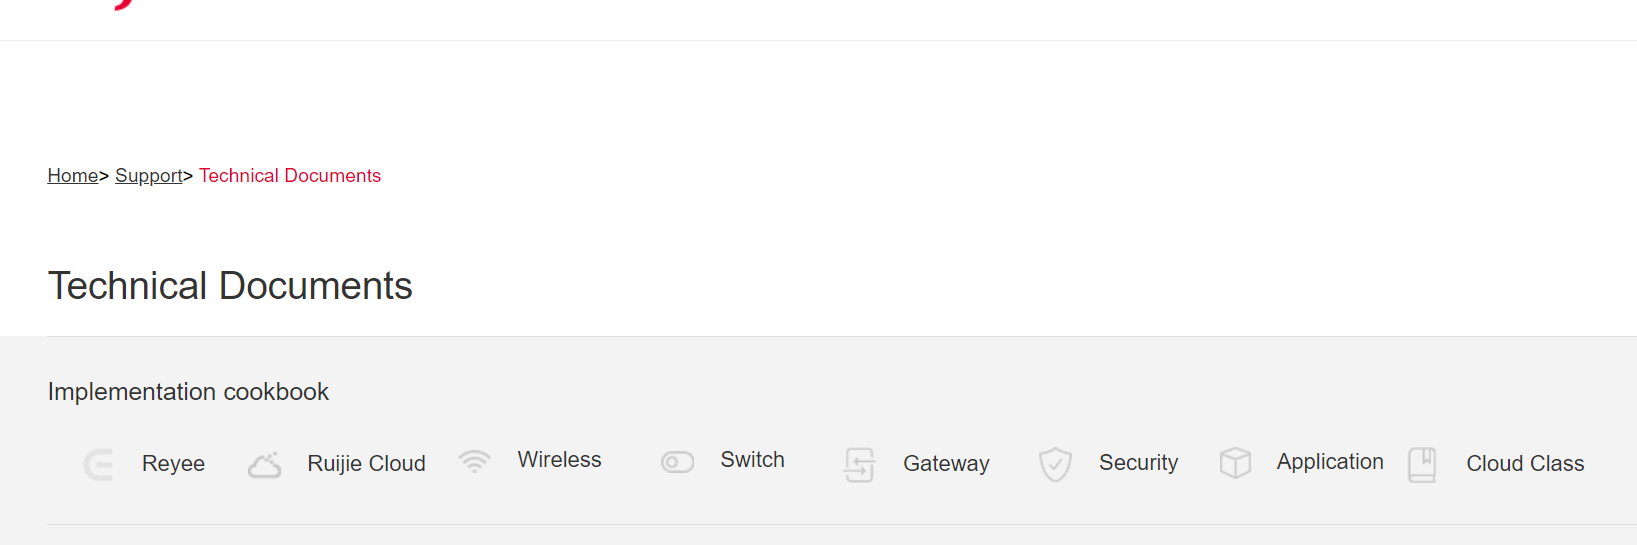This screenshot has width=1637, height=545.
Task: Open the Gateway arrows icon
Action: pos(860,465)
